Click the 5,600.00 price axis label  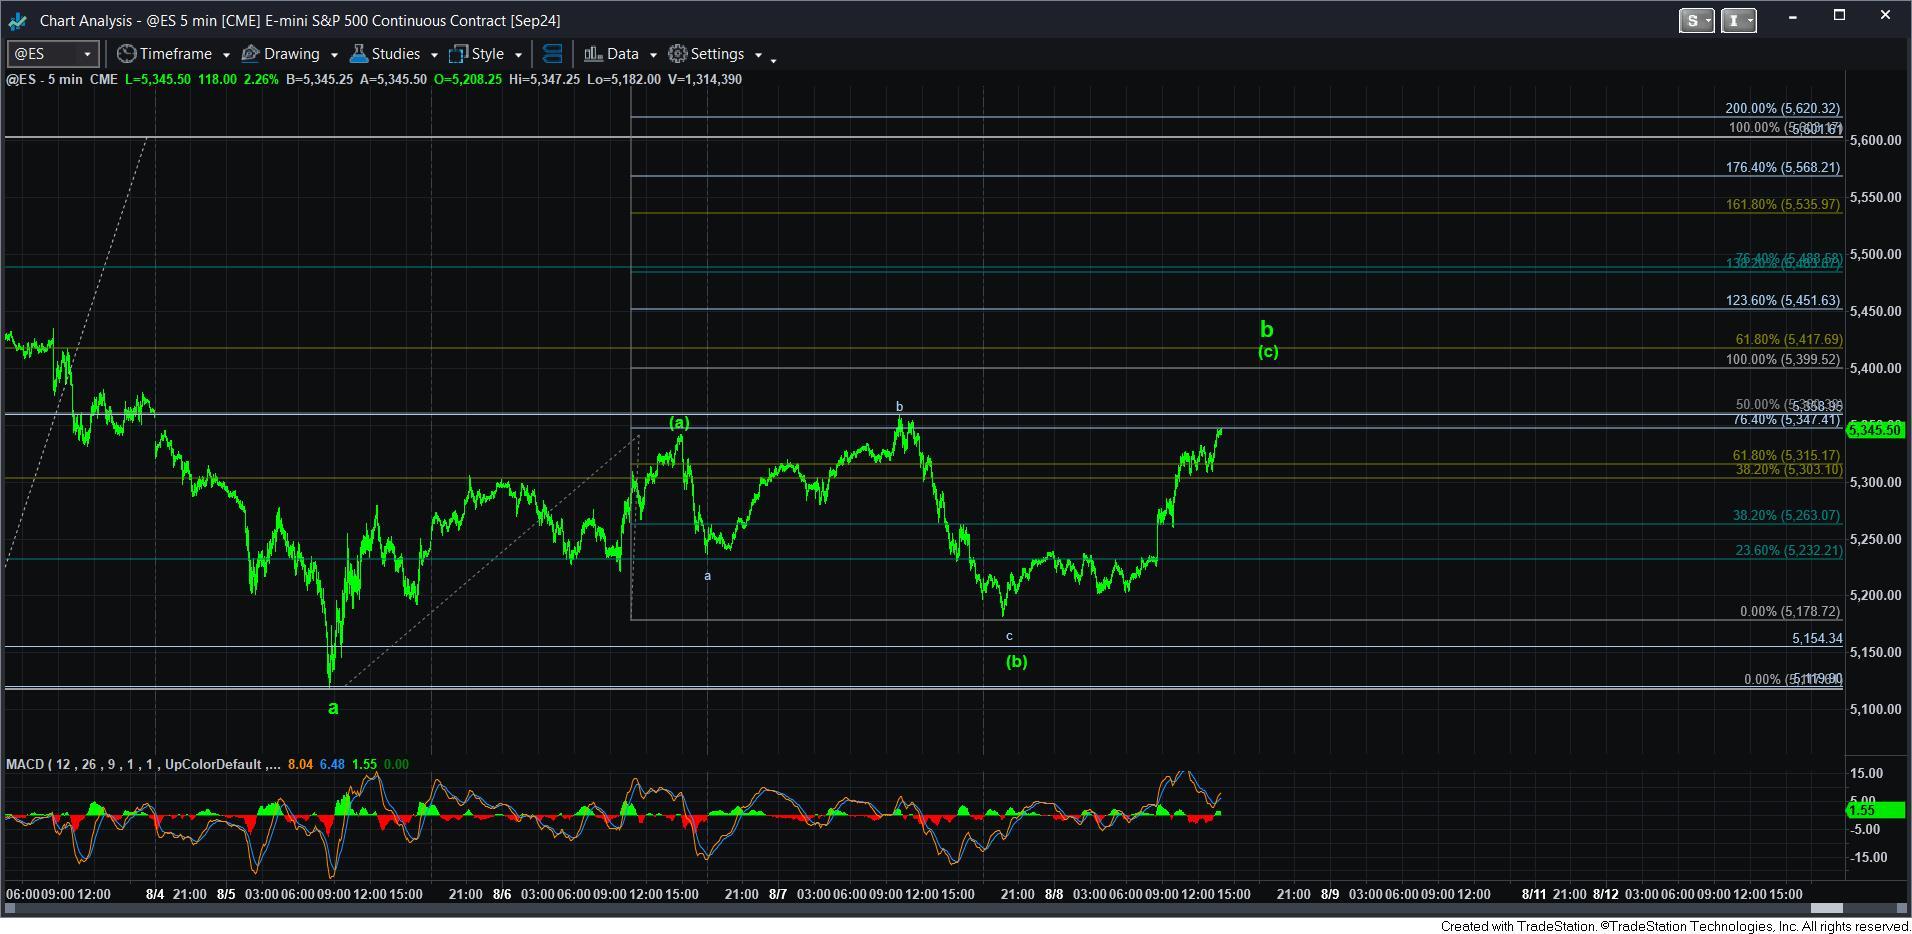(1876, 141)
